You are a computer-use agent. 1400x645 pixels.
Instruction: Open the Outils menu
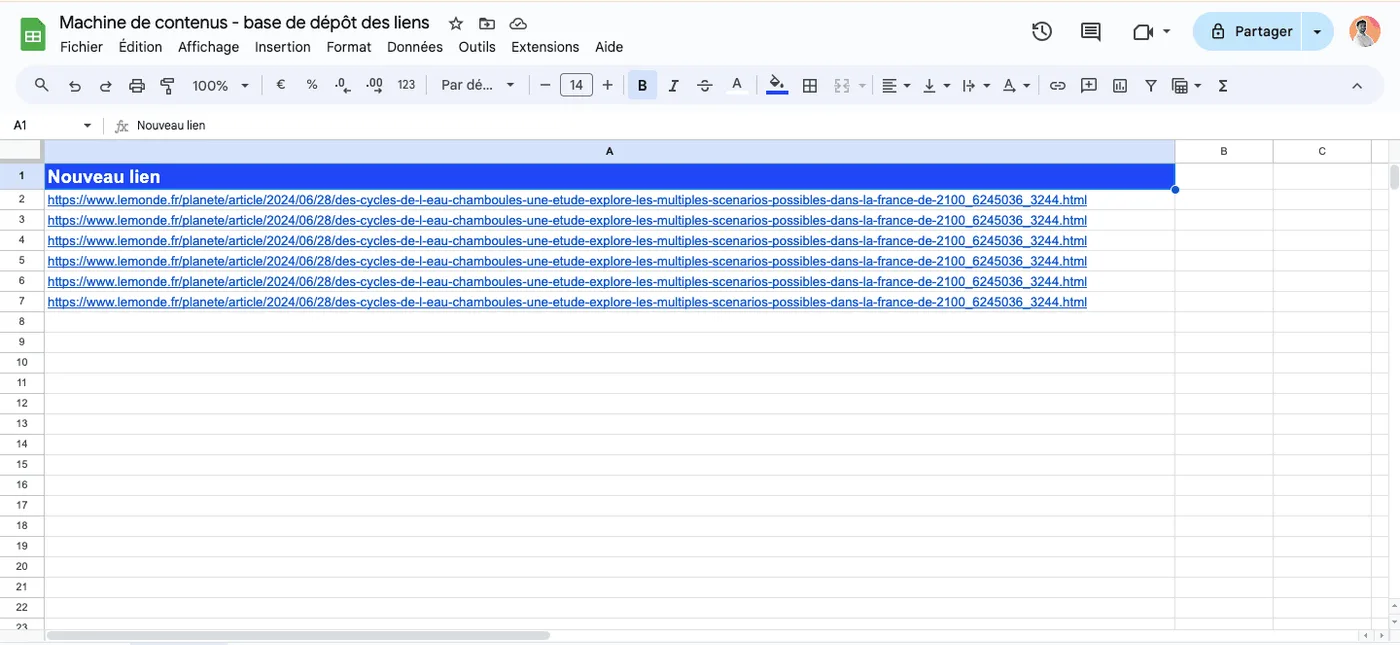click(x=477, y=47)
